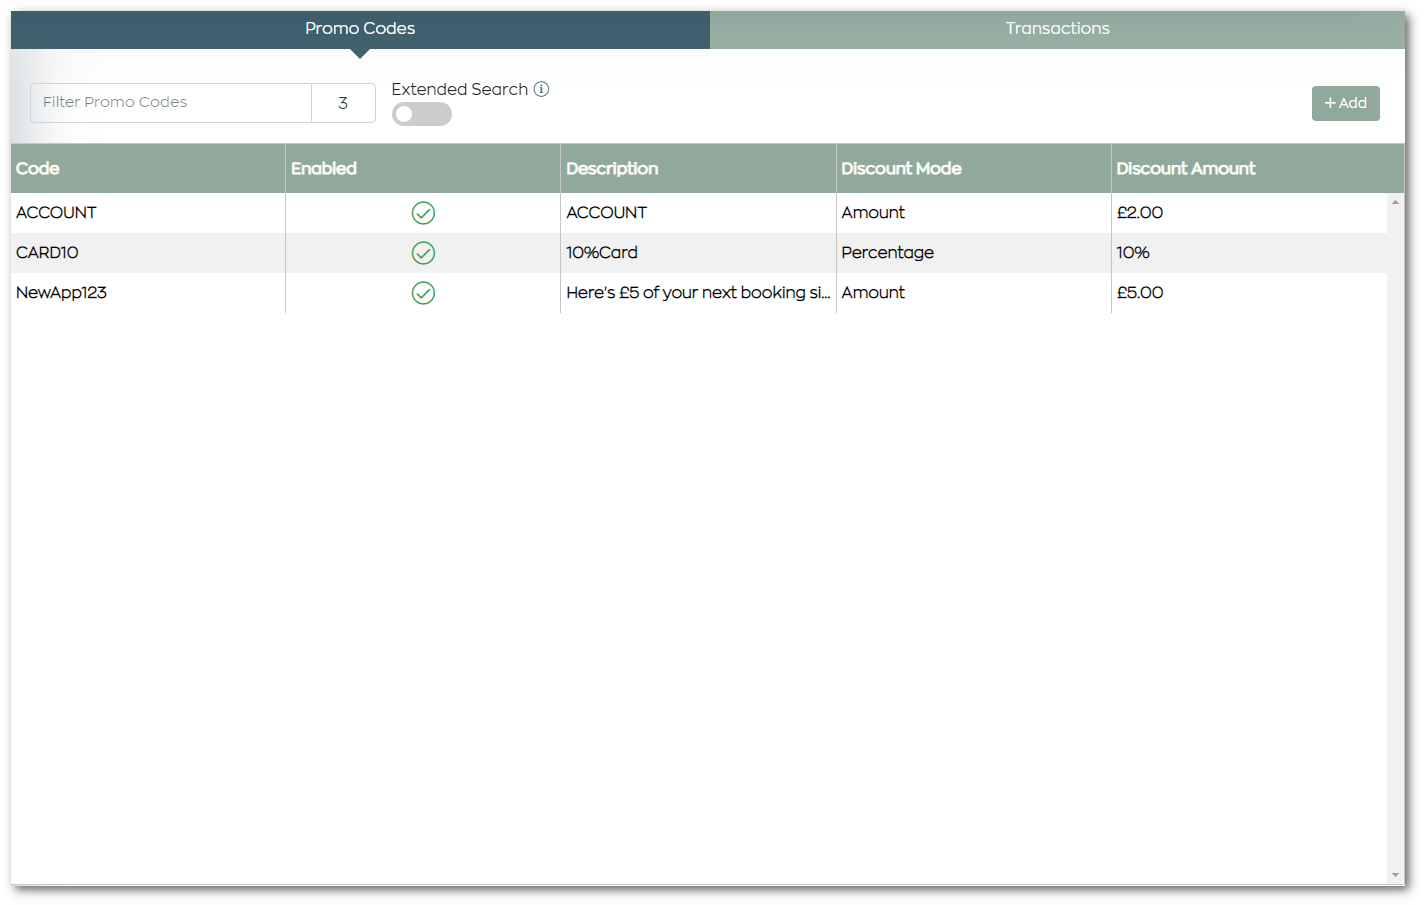Select the CARD10 code cell

pyautogui.click(x=148, y=253)
